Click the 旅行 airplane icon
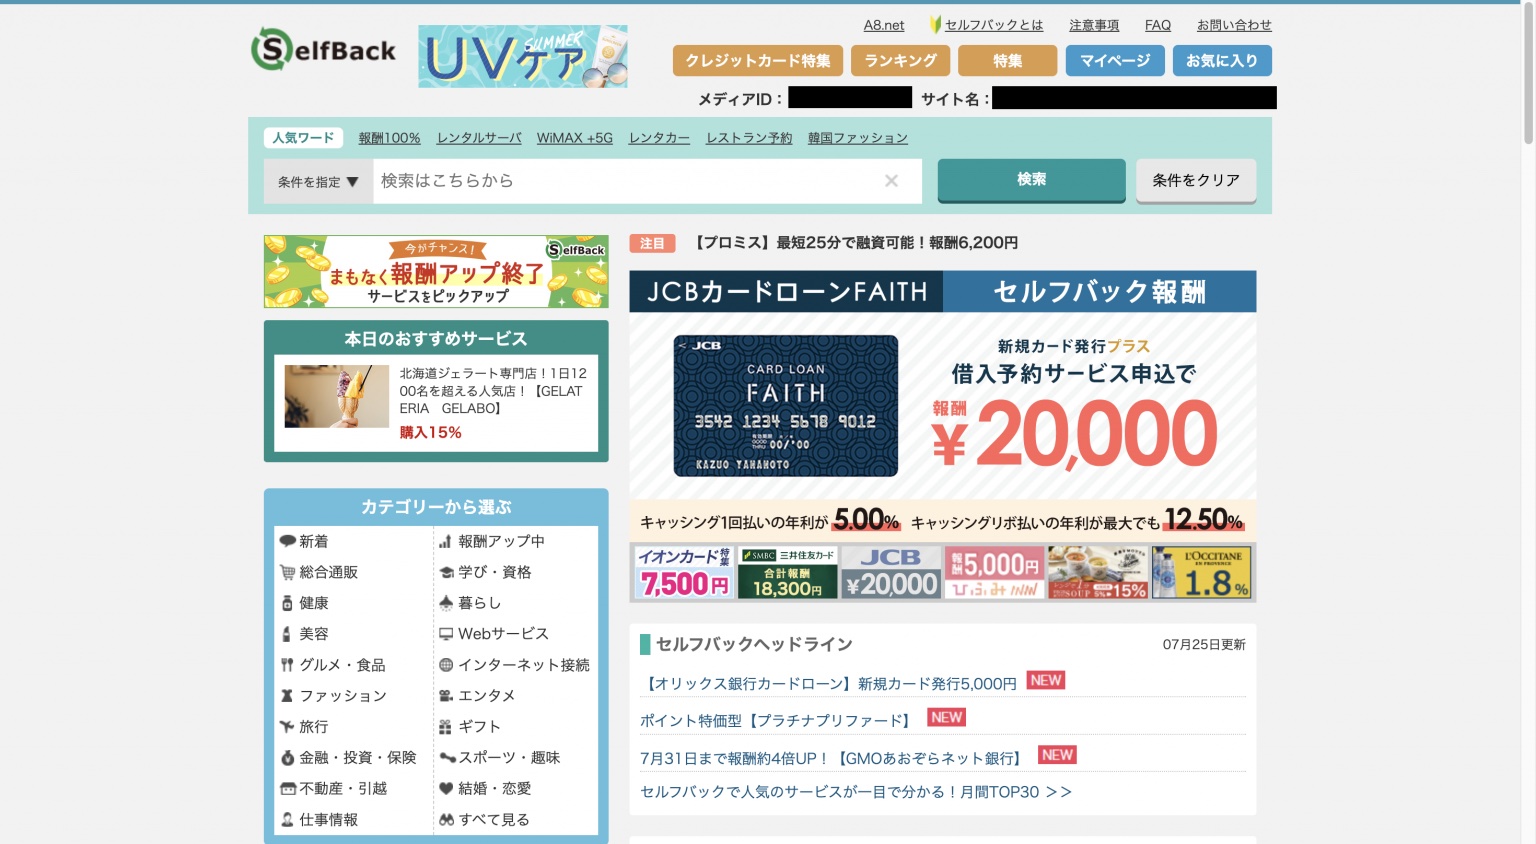 click(287, 727)
